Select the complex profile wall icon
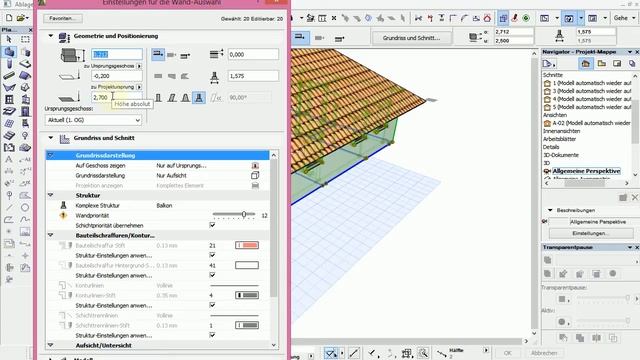This screenshot has width=640, height=360. coord(199,98)
